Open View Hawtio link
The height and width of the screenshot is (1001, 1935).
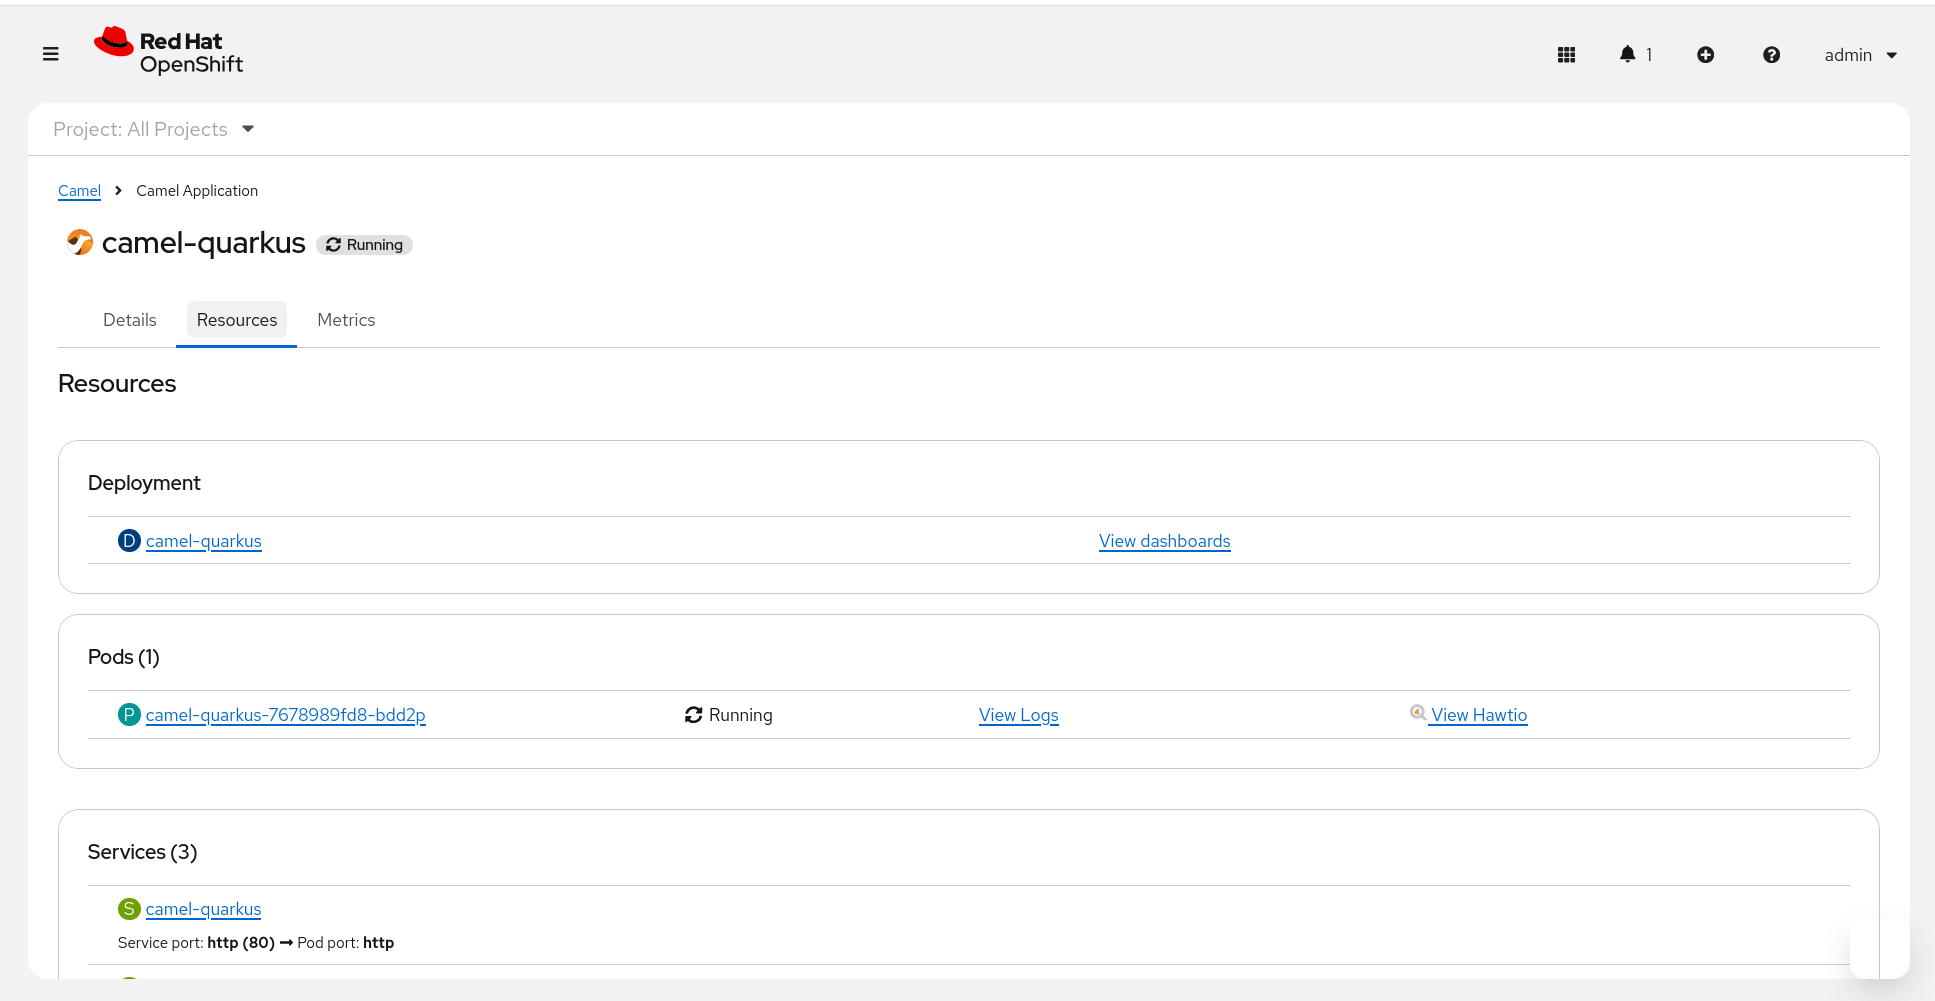click(x=1478, y=715)
